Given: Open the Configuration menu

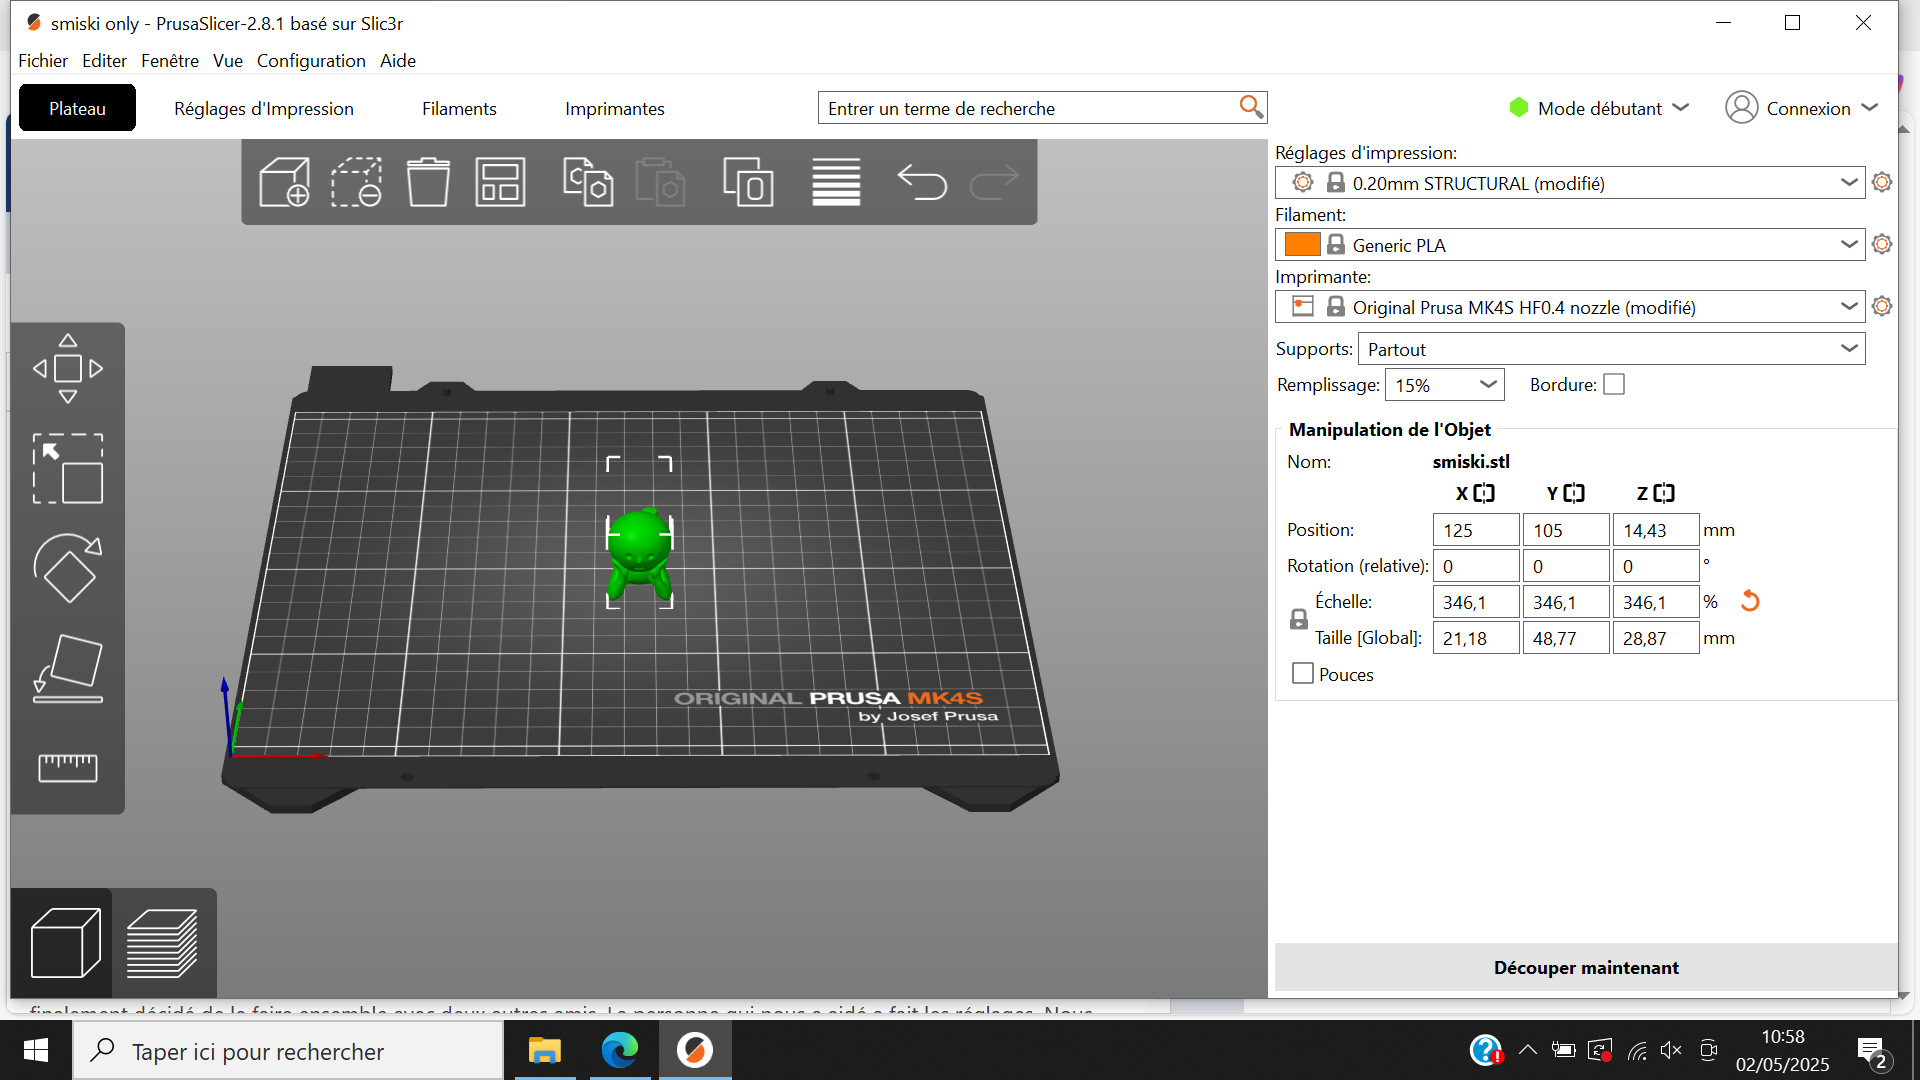Looking at the screenshot, I should click(x=311, y=61).
